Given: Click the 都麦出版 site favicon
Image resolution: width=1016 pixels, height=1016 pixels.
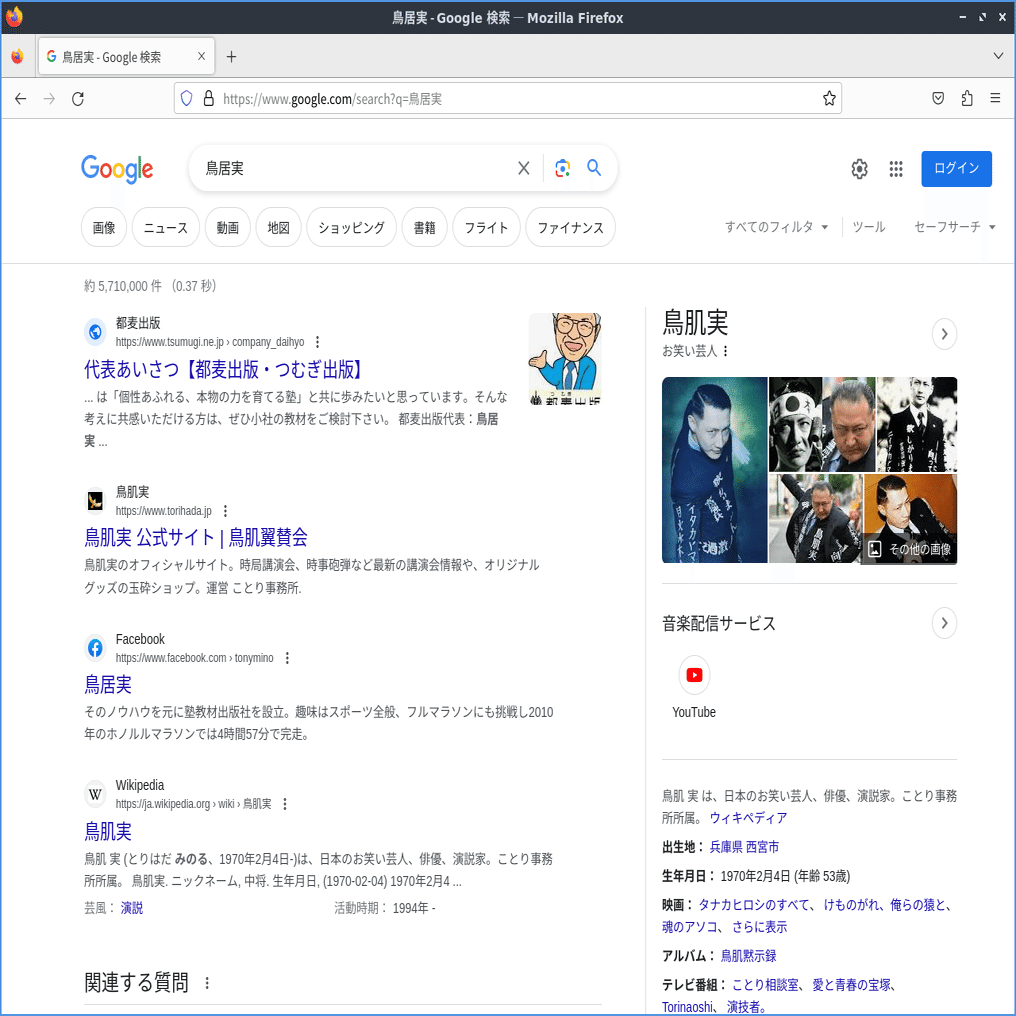Looking at the screenshot, I should (x=95, y=332).
